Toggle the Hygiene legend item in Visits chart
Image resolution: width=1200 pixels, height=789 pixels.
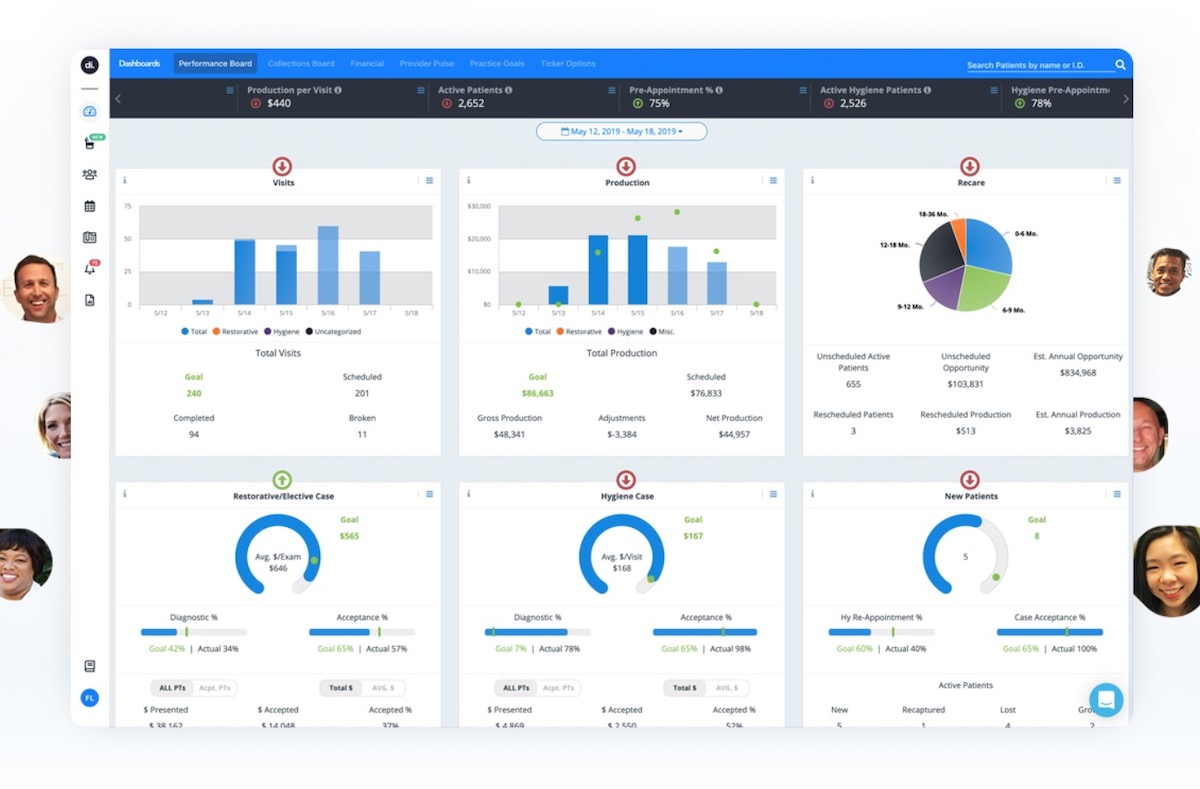282,331
